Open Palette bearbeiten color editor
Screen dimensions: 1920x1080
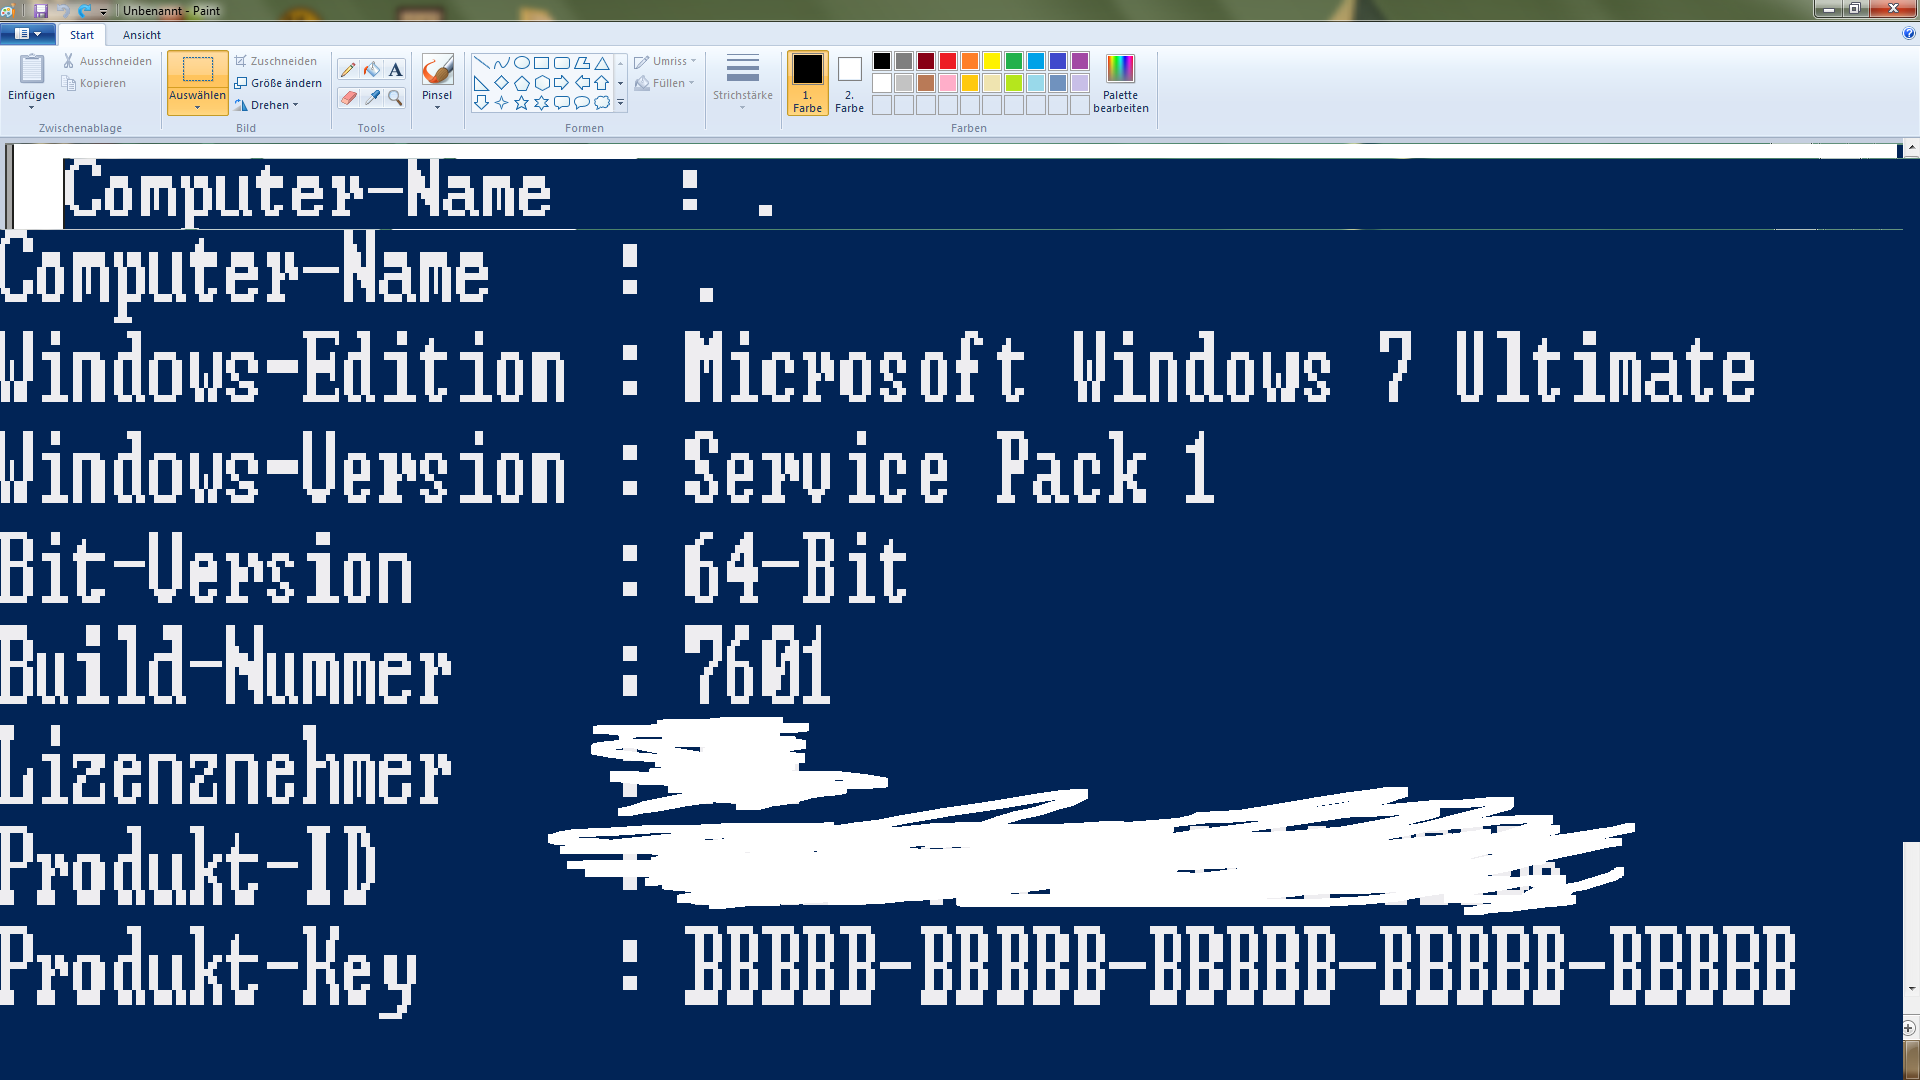point(1121,83)
